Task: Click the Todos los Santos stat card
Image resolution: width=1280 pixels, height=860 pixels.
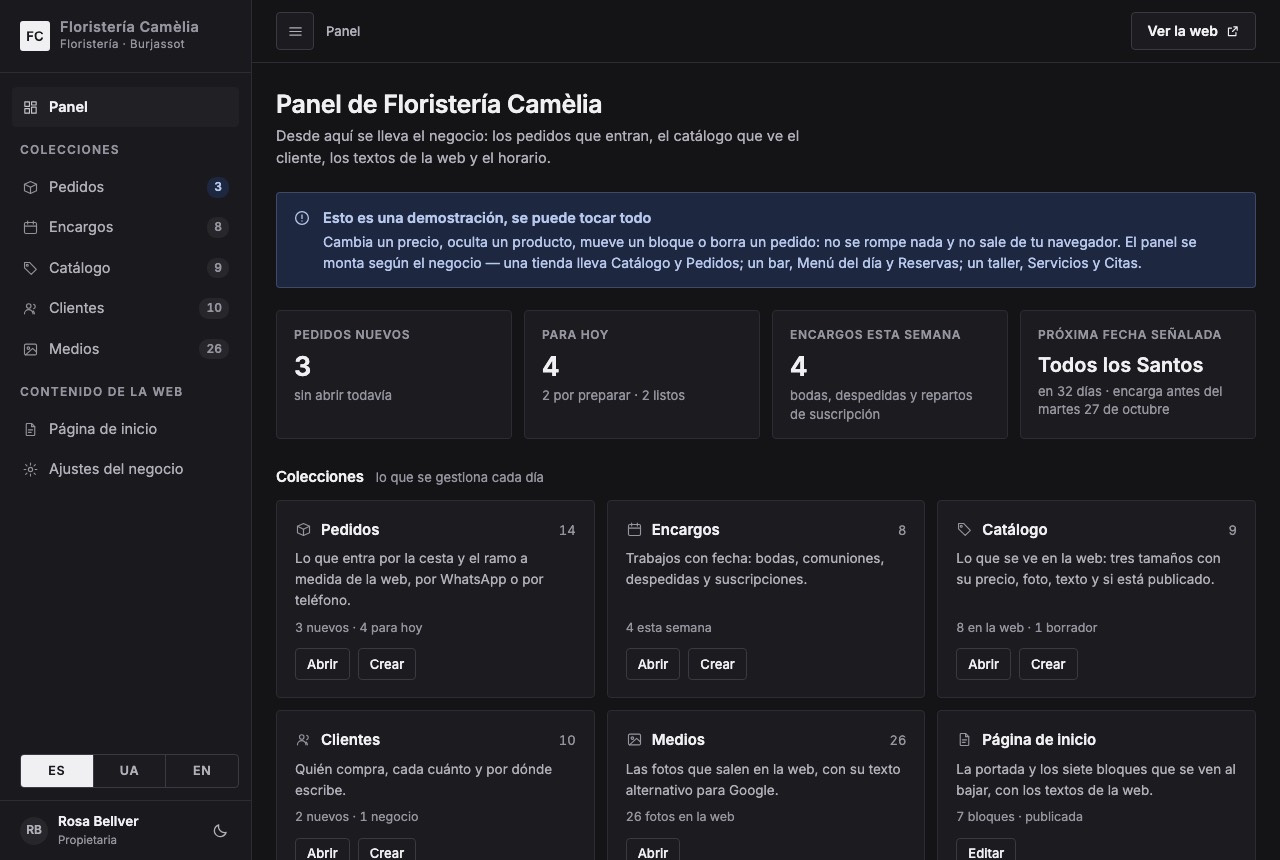Action: [x=1138, y=374]
